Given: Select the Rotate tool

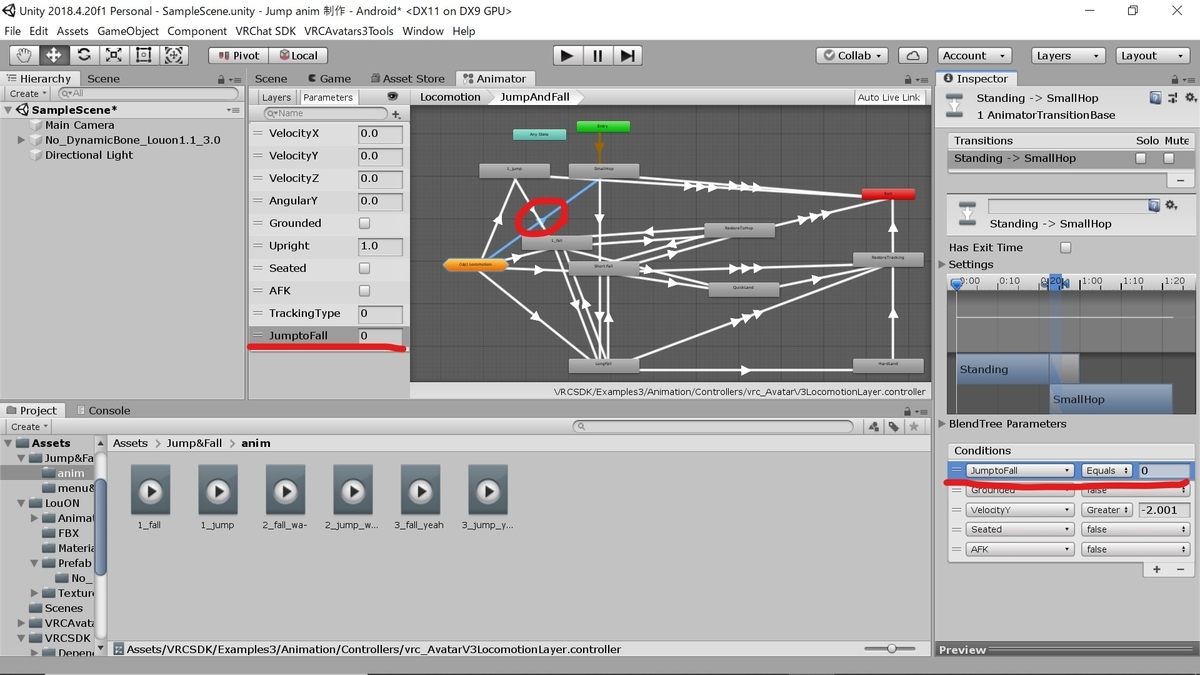Looking at the screenshot, I should click(84, 56).
